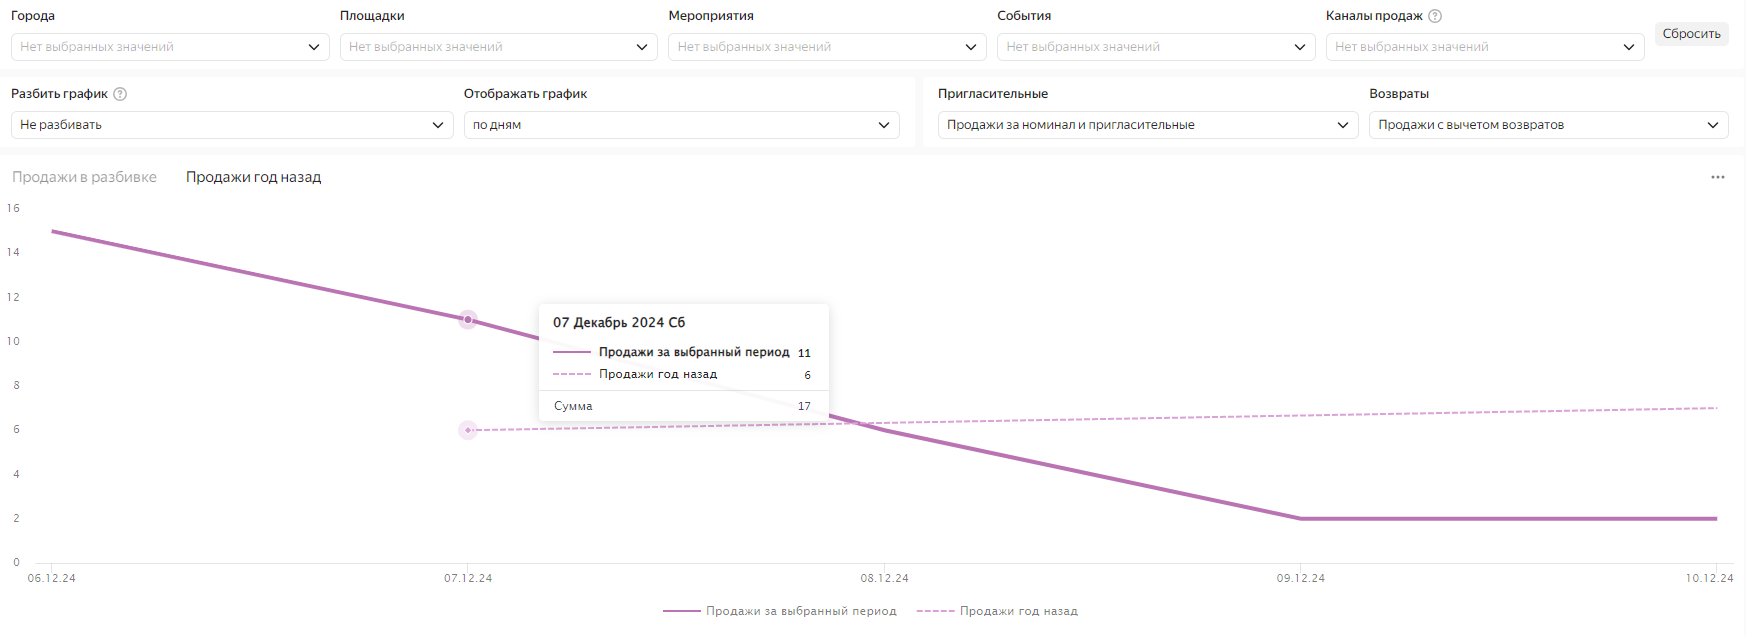Click chevron arrow in Возвраты dropdown
1746x636 pixels.
1713,125
